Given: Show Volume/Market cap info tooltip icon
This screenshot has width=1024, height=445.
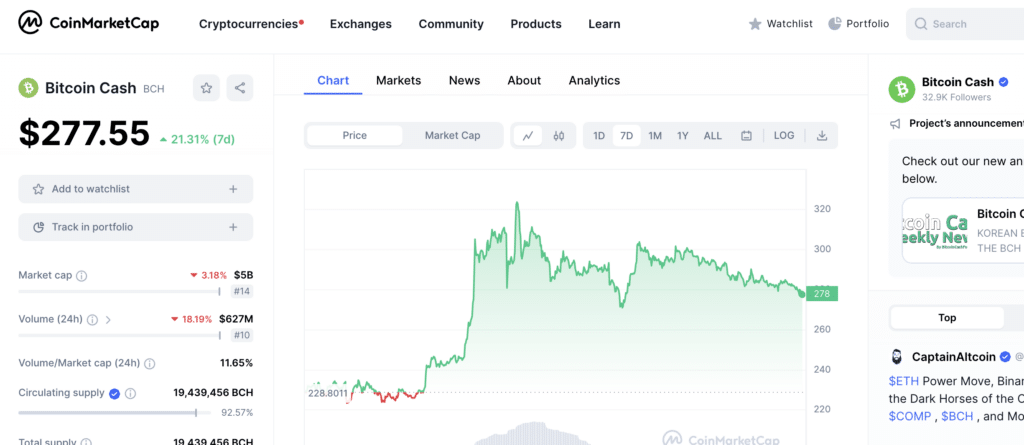Looking at the screenshot, I should [150, 363].
